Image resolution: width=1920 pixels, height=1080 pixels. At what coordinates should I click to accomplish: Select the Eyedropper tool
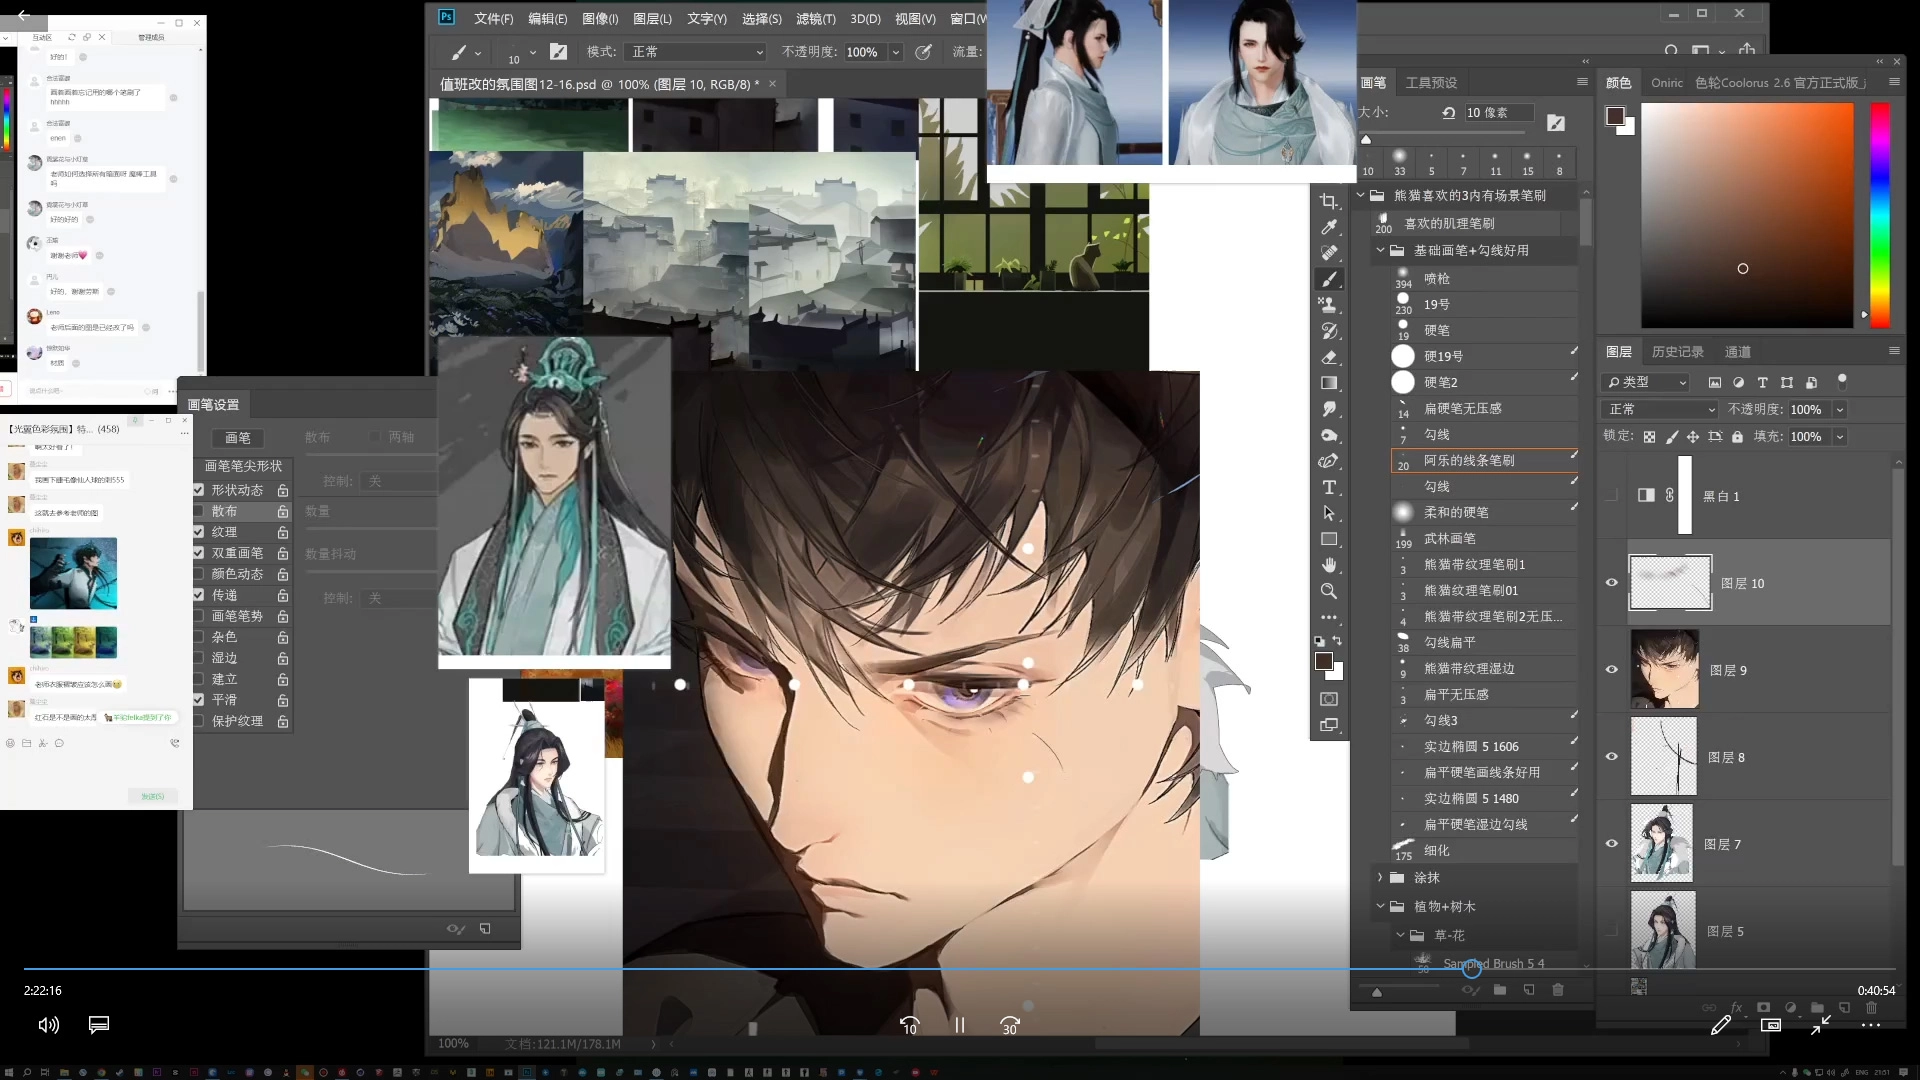coord(1328,227)
